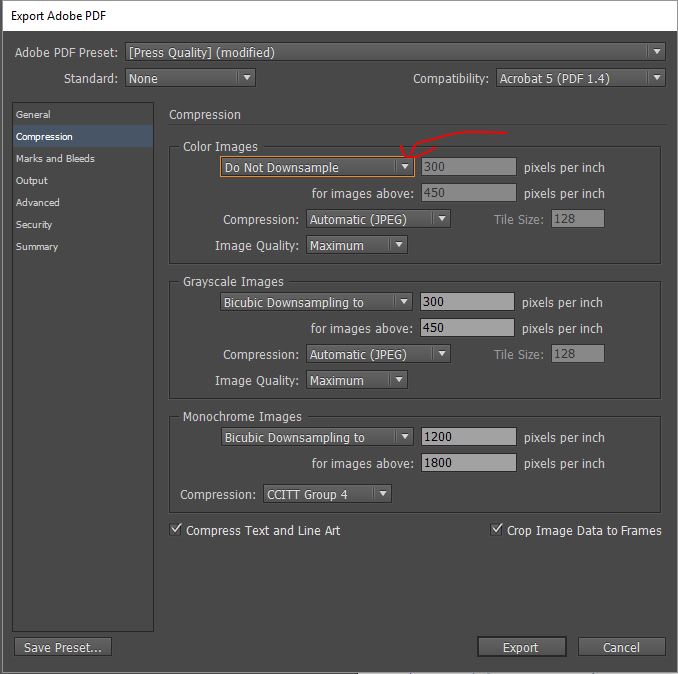
Task: Click the Save Preset button
Action: 63,647
